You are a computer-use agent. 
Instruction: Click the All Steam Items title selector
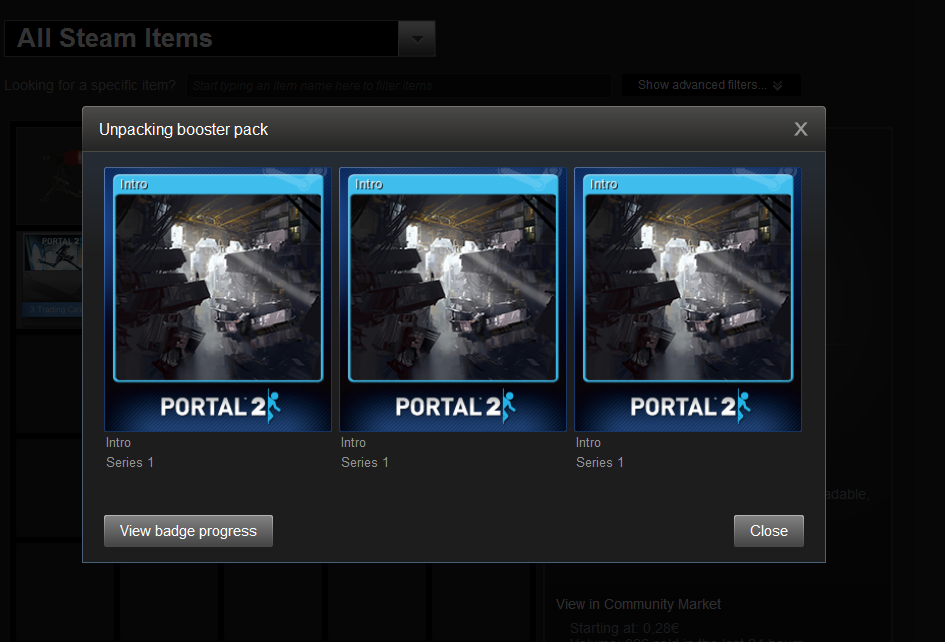[x=200, y=38]
